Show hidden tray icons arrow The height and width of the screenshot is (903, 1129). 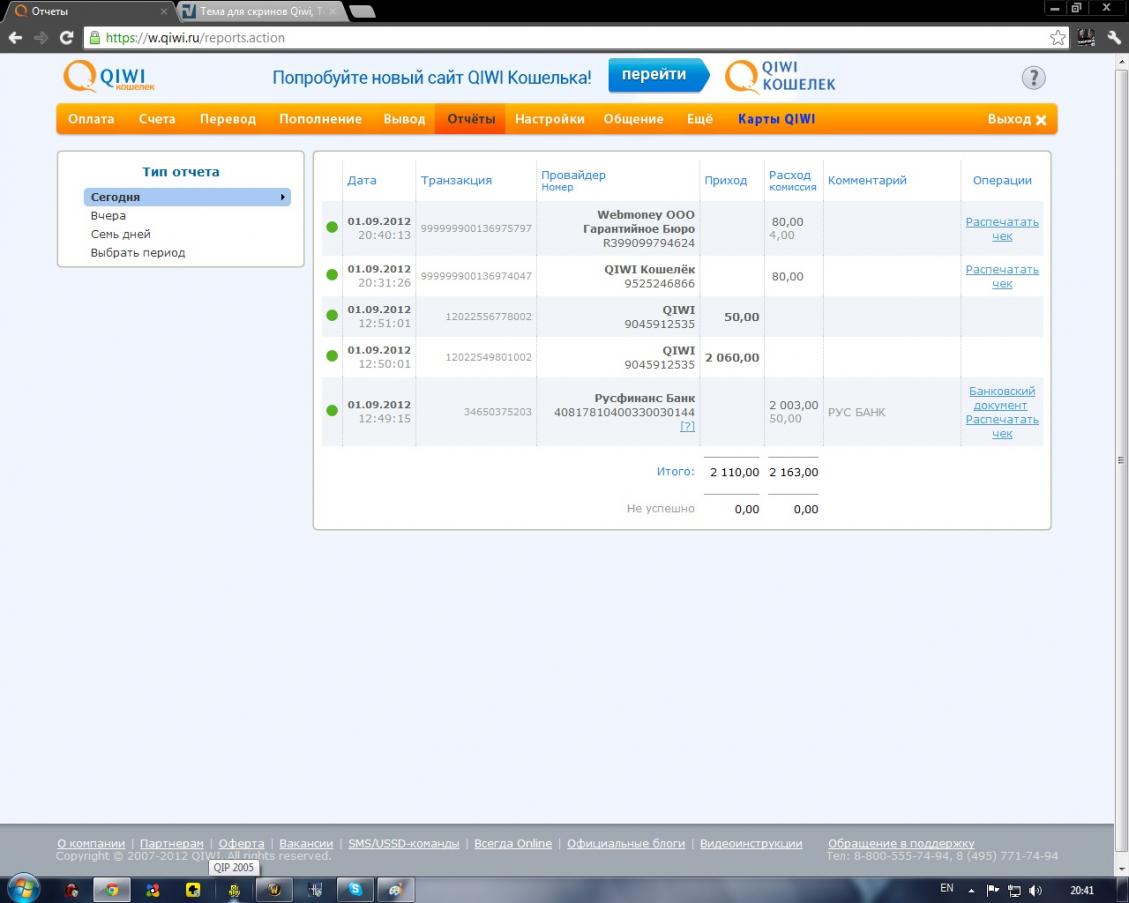click(x=971, y=889)
